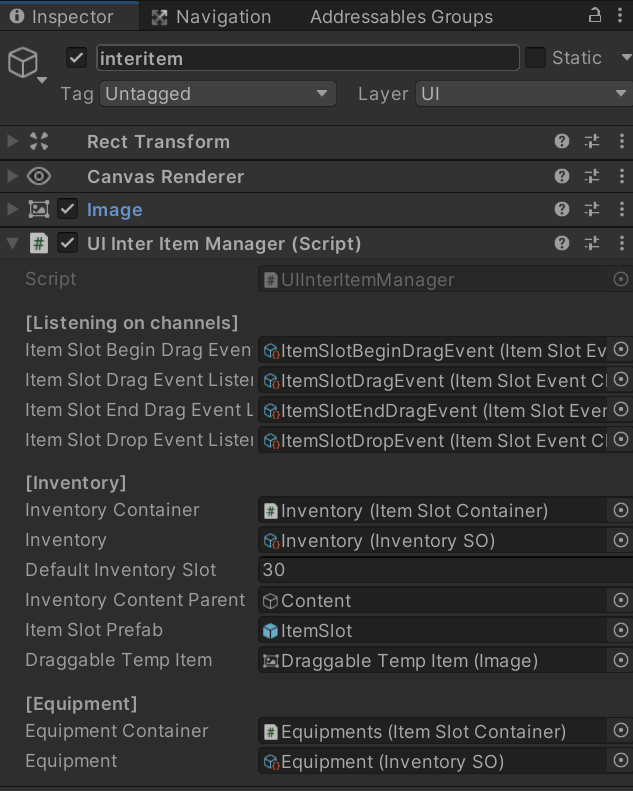
Task: Open the Inspector panel options menu
Action: (620, 16)
